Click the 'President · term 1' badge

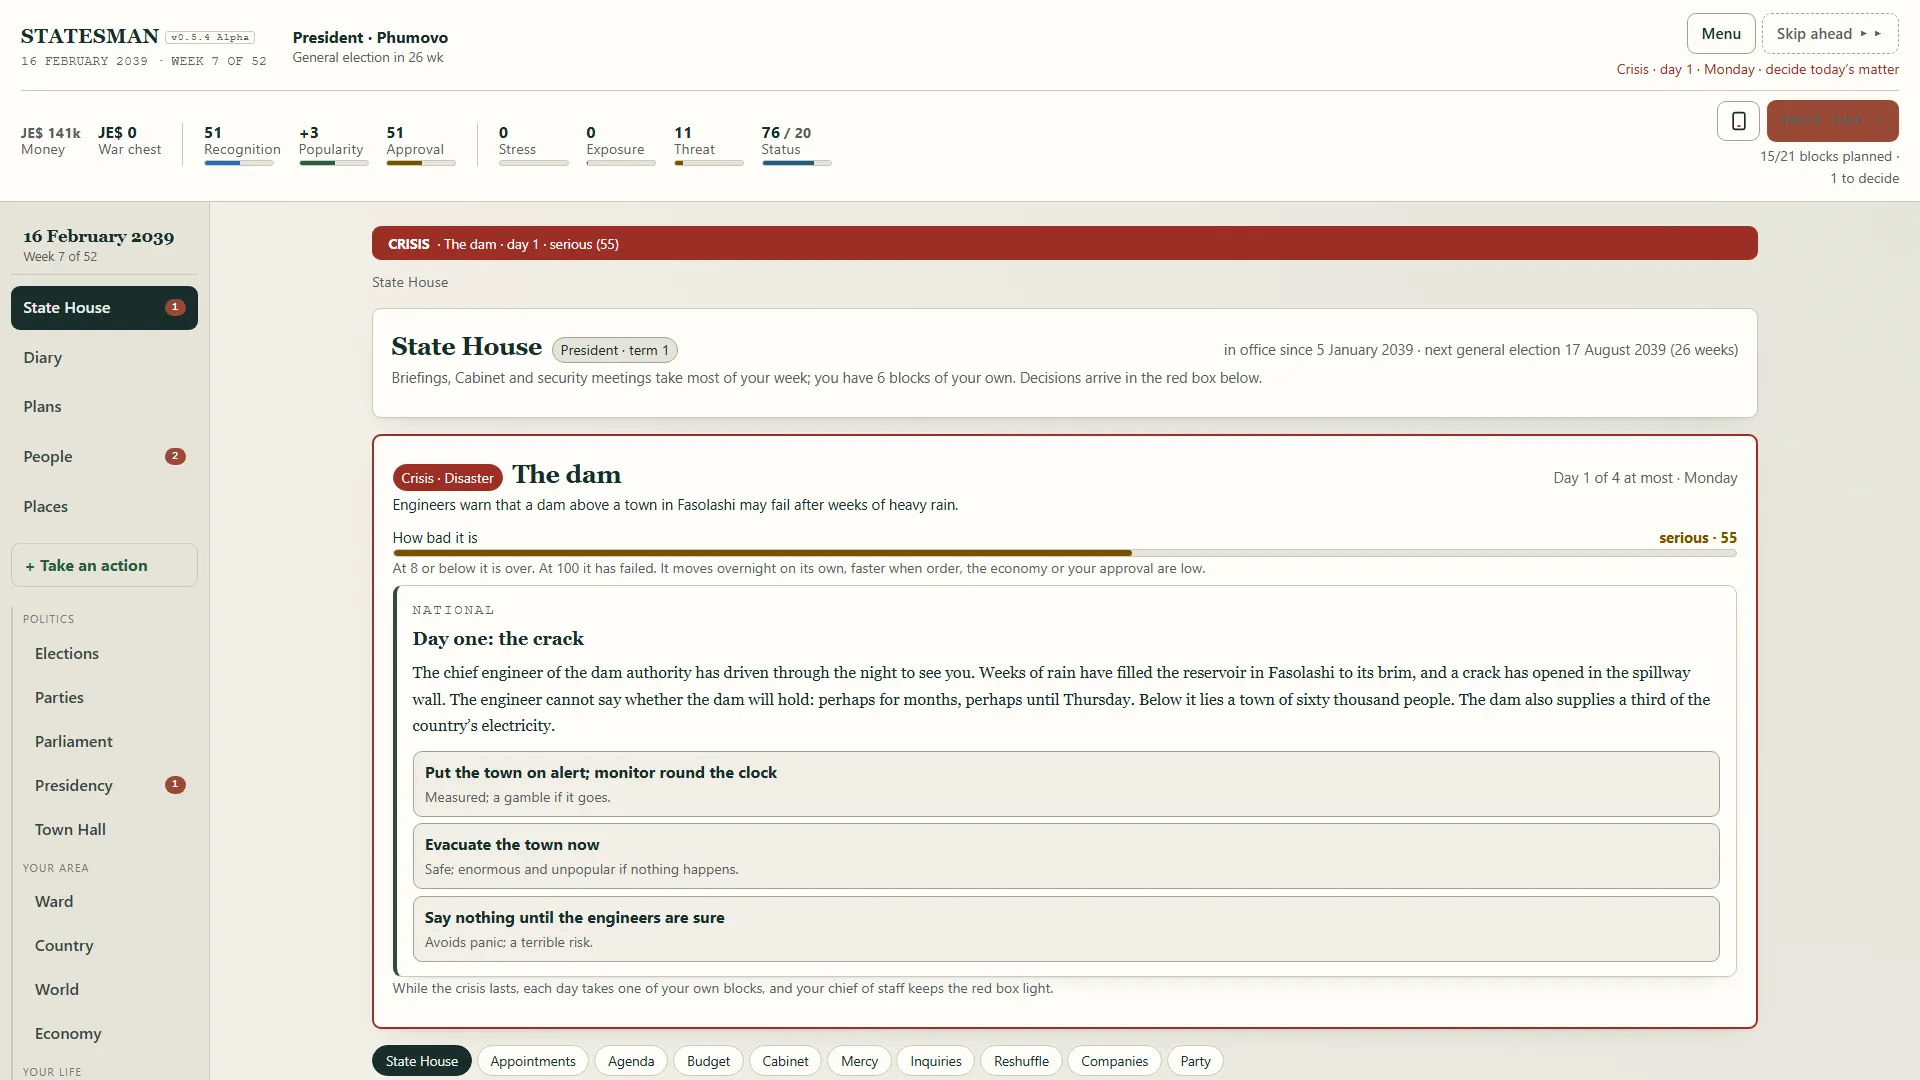[x=614, y=350]
